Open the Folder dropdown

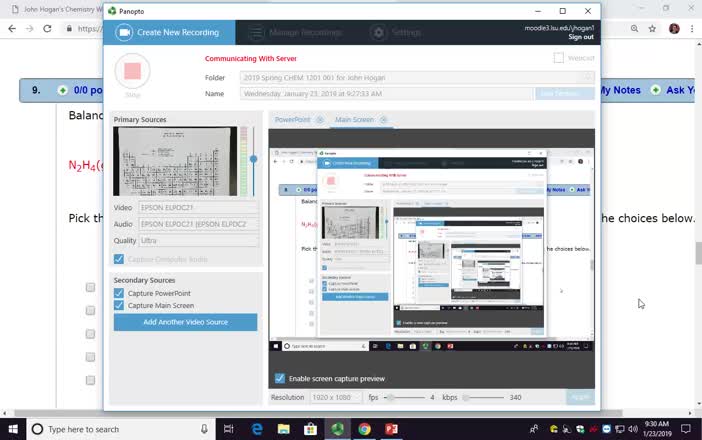(x=416, y=77)
